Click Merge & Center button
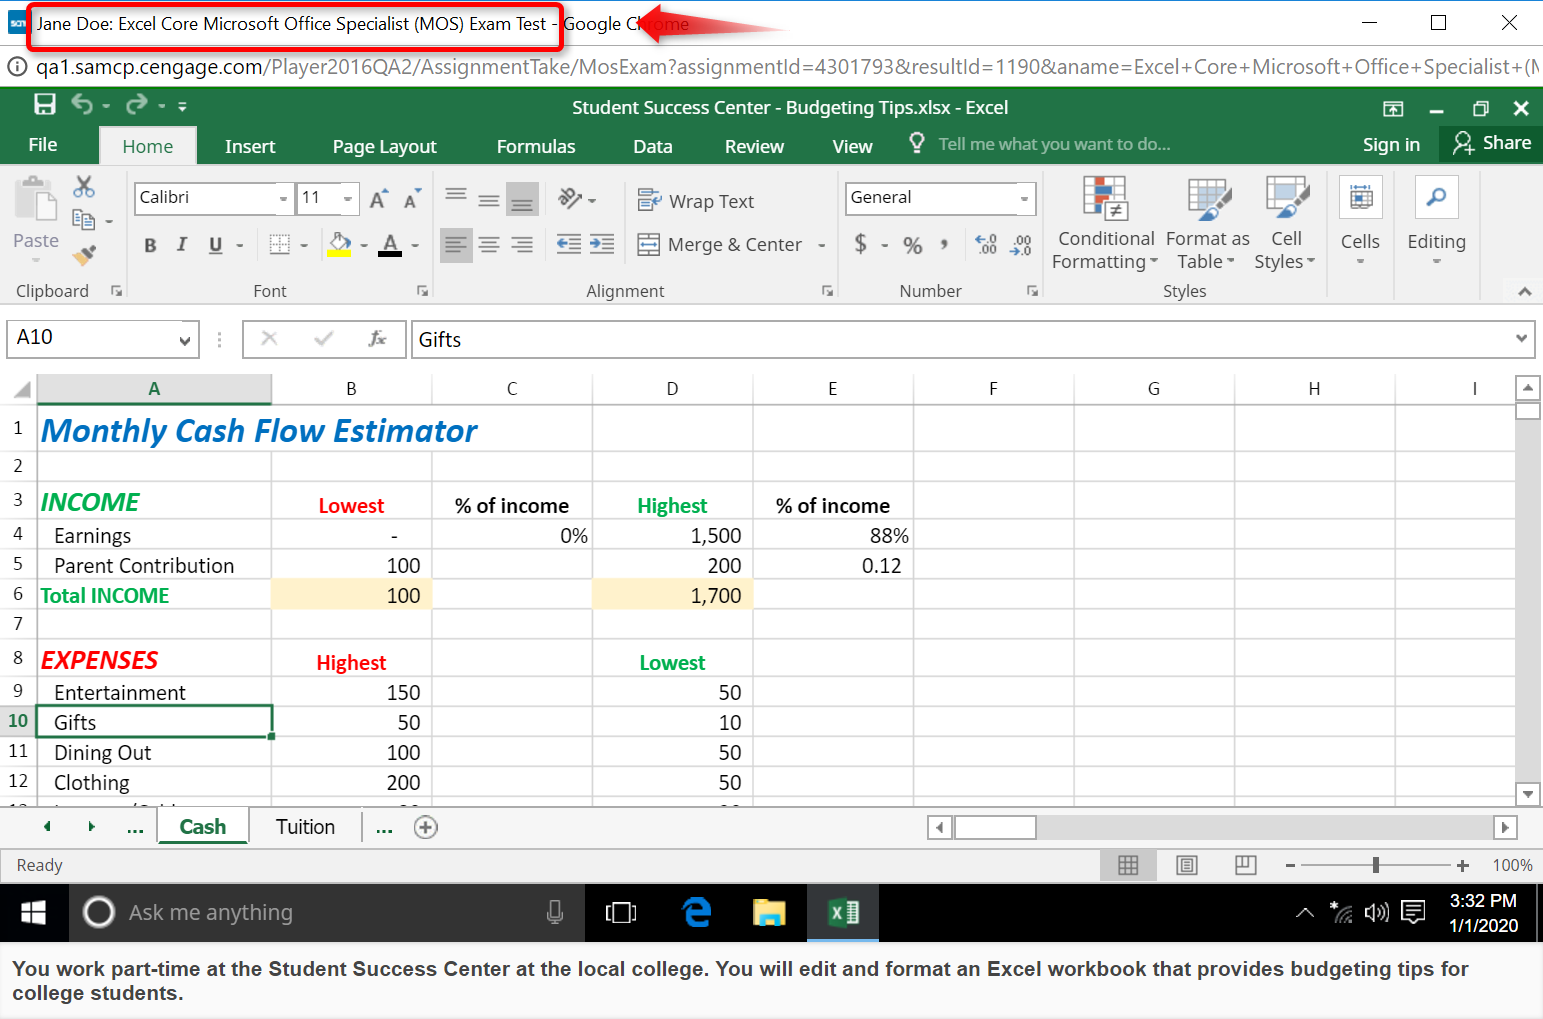This screenshot has height=1019, width=1543. (720, 245)
